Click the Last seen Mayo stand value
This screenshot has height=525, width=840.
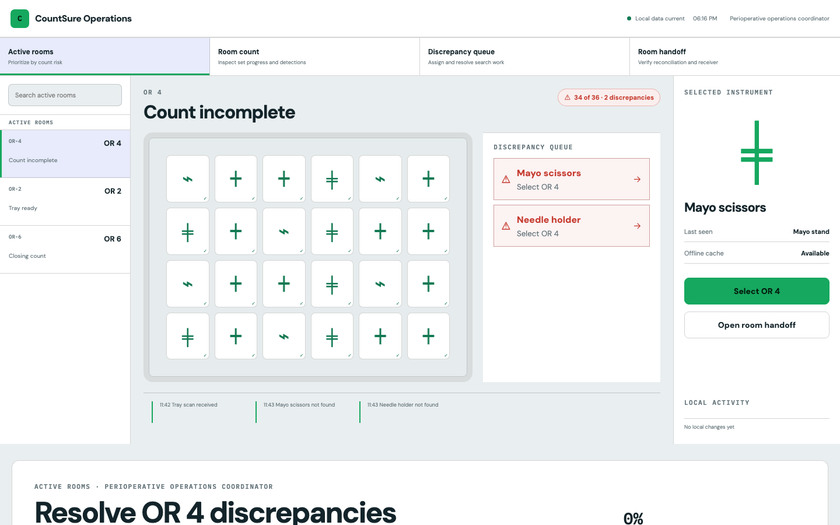pyautogui.click(x=811, y=232)
